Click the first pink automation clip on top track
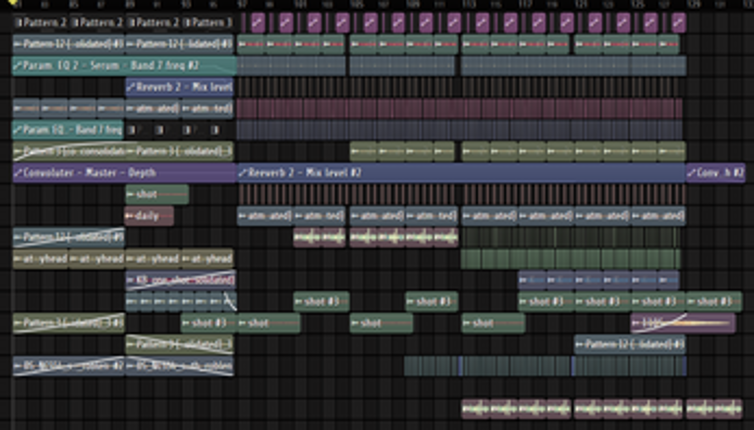Image resolution: width=754 pixels, height=430 pixels. 258,22
